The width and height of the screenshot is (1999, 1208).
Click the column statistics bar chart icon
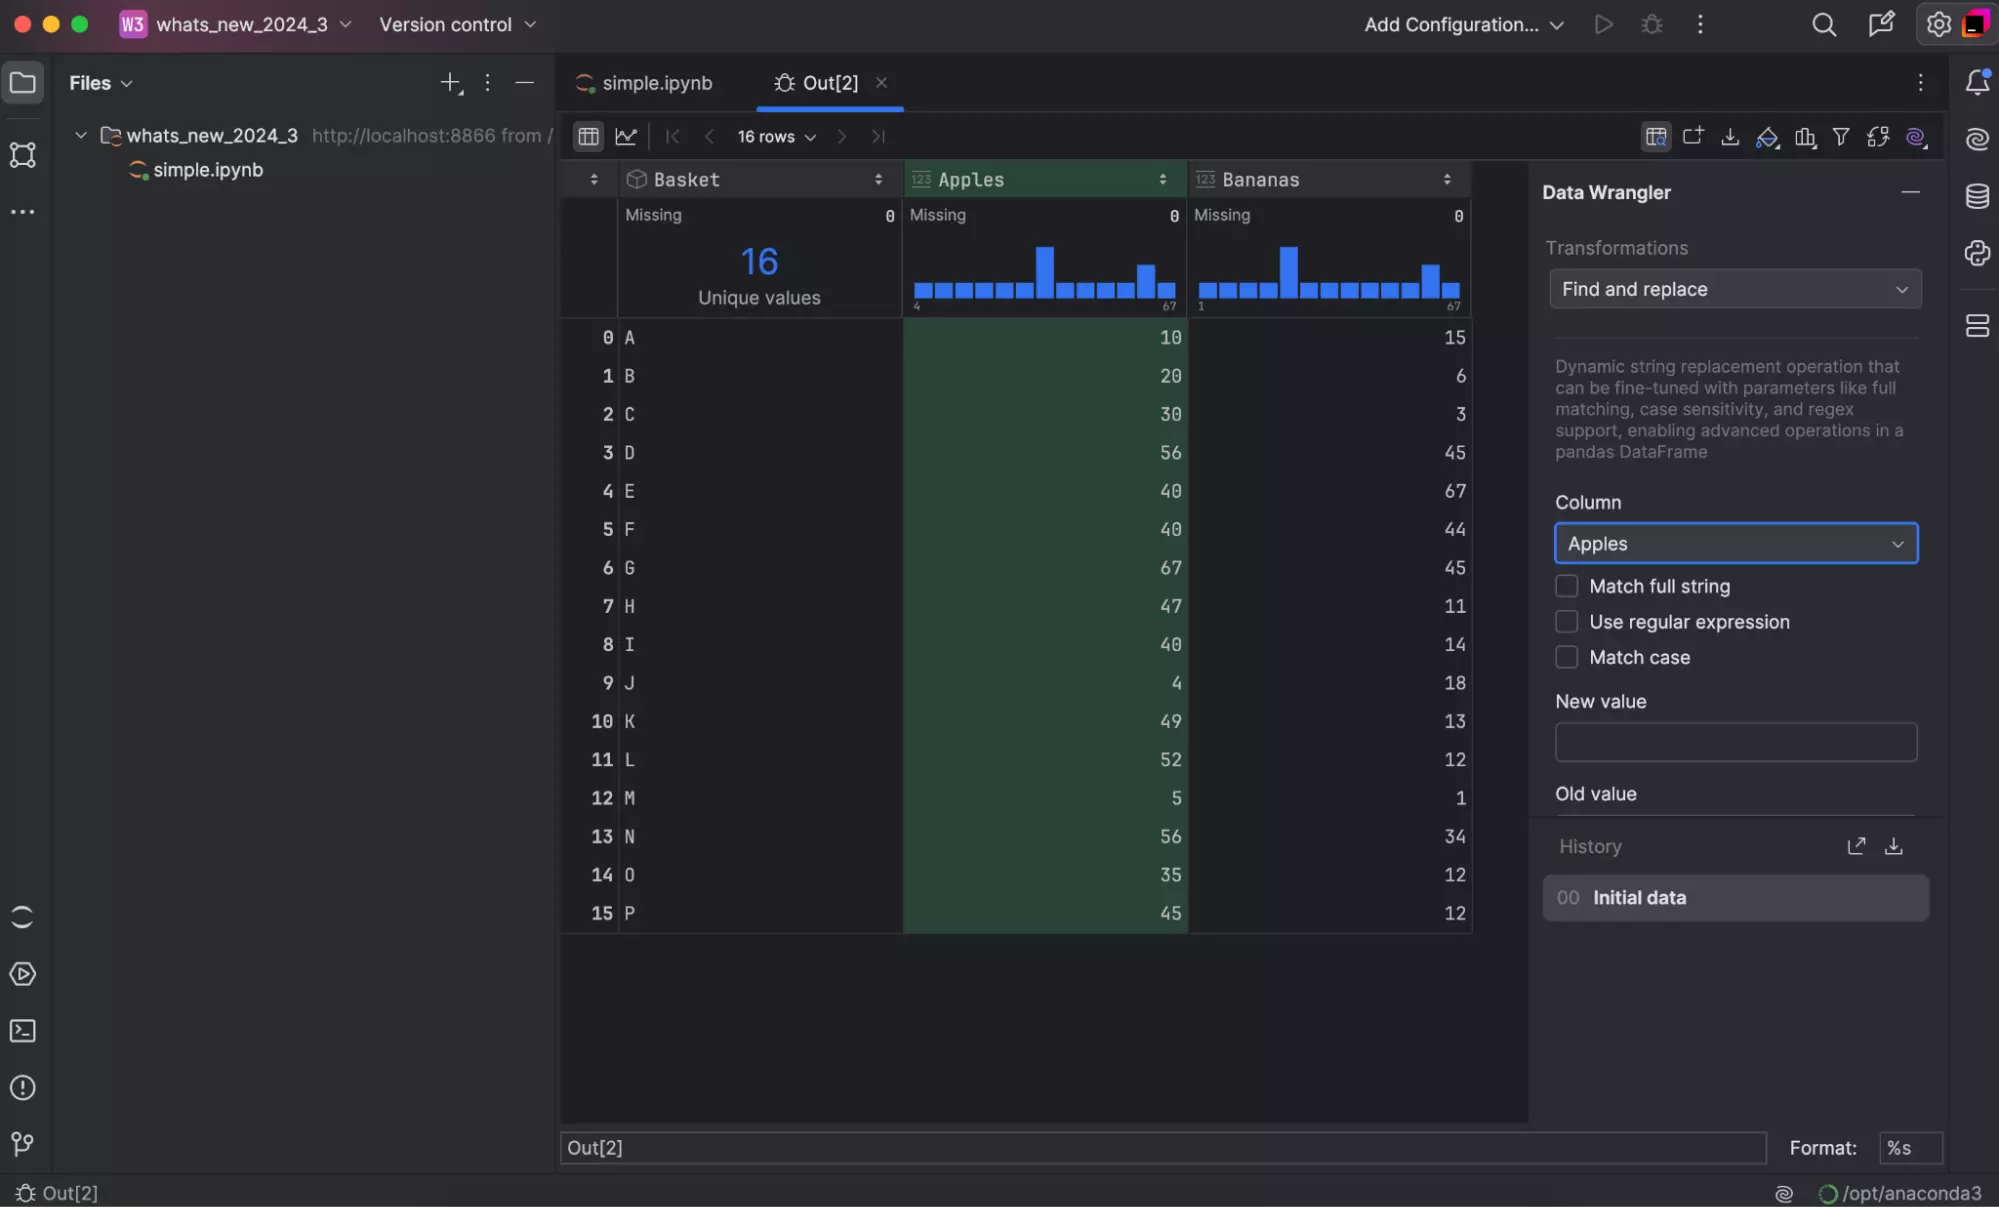(x=1805, y=137)
